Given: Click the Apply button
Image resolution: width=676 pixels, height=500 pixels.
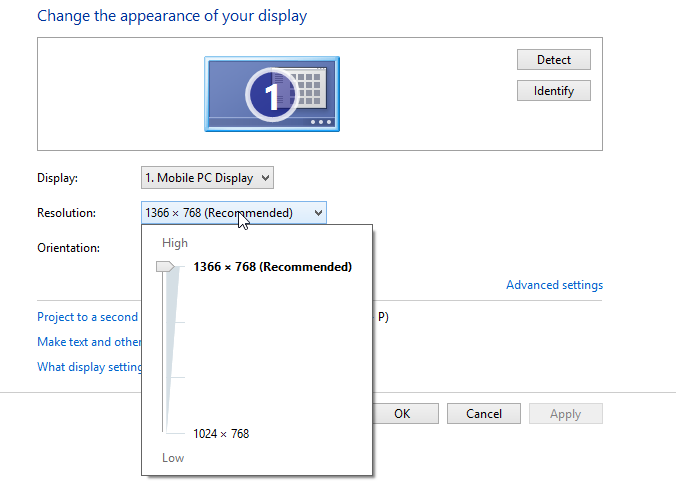Looking at the screenshot, I should [566, 414].
